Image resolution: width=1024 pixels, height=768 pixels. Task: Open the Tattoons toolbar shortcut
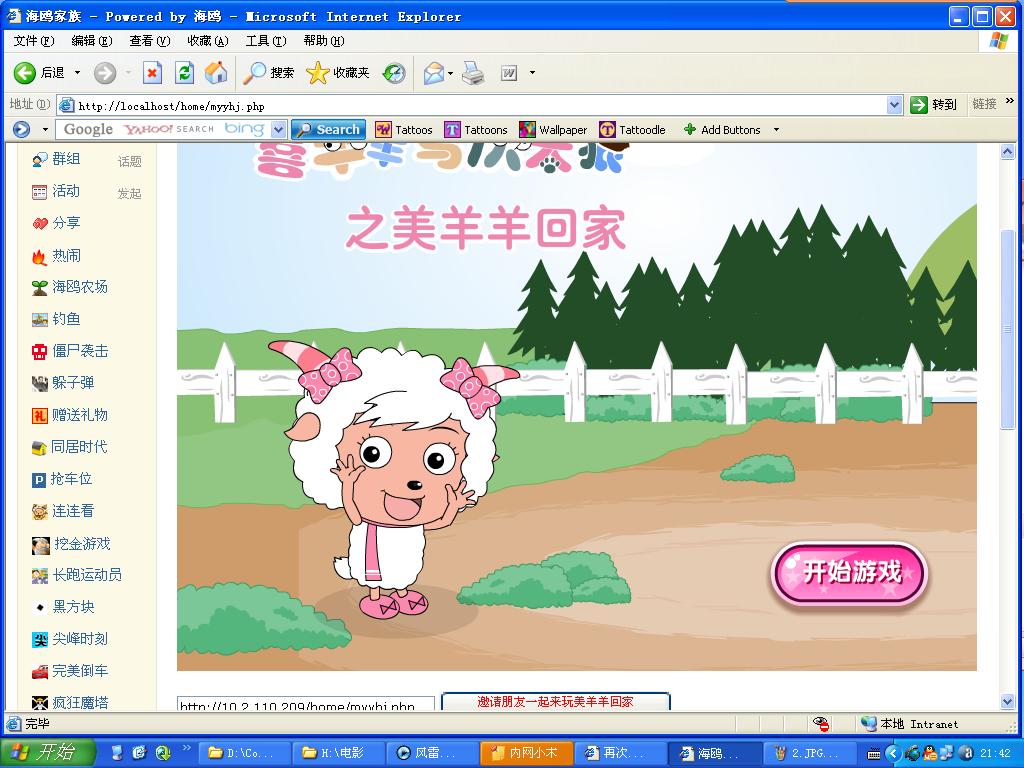475,129
